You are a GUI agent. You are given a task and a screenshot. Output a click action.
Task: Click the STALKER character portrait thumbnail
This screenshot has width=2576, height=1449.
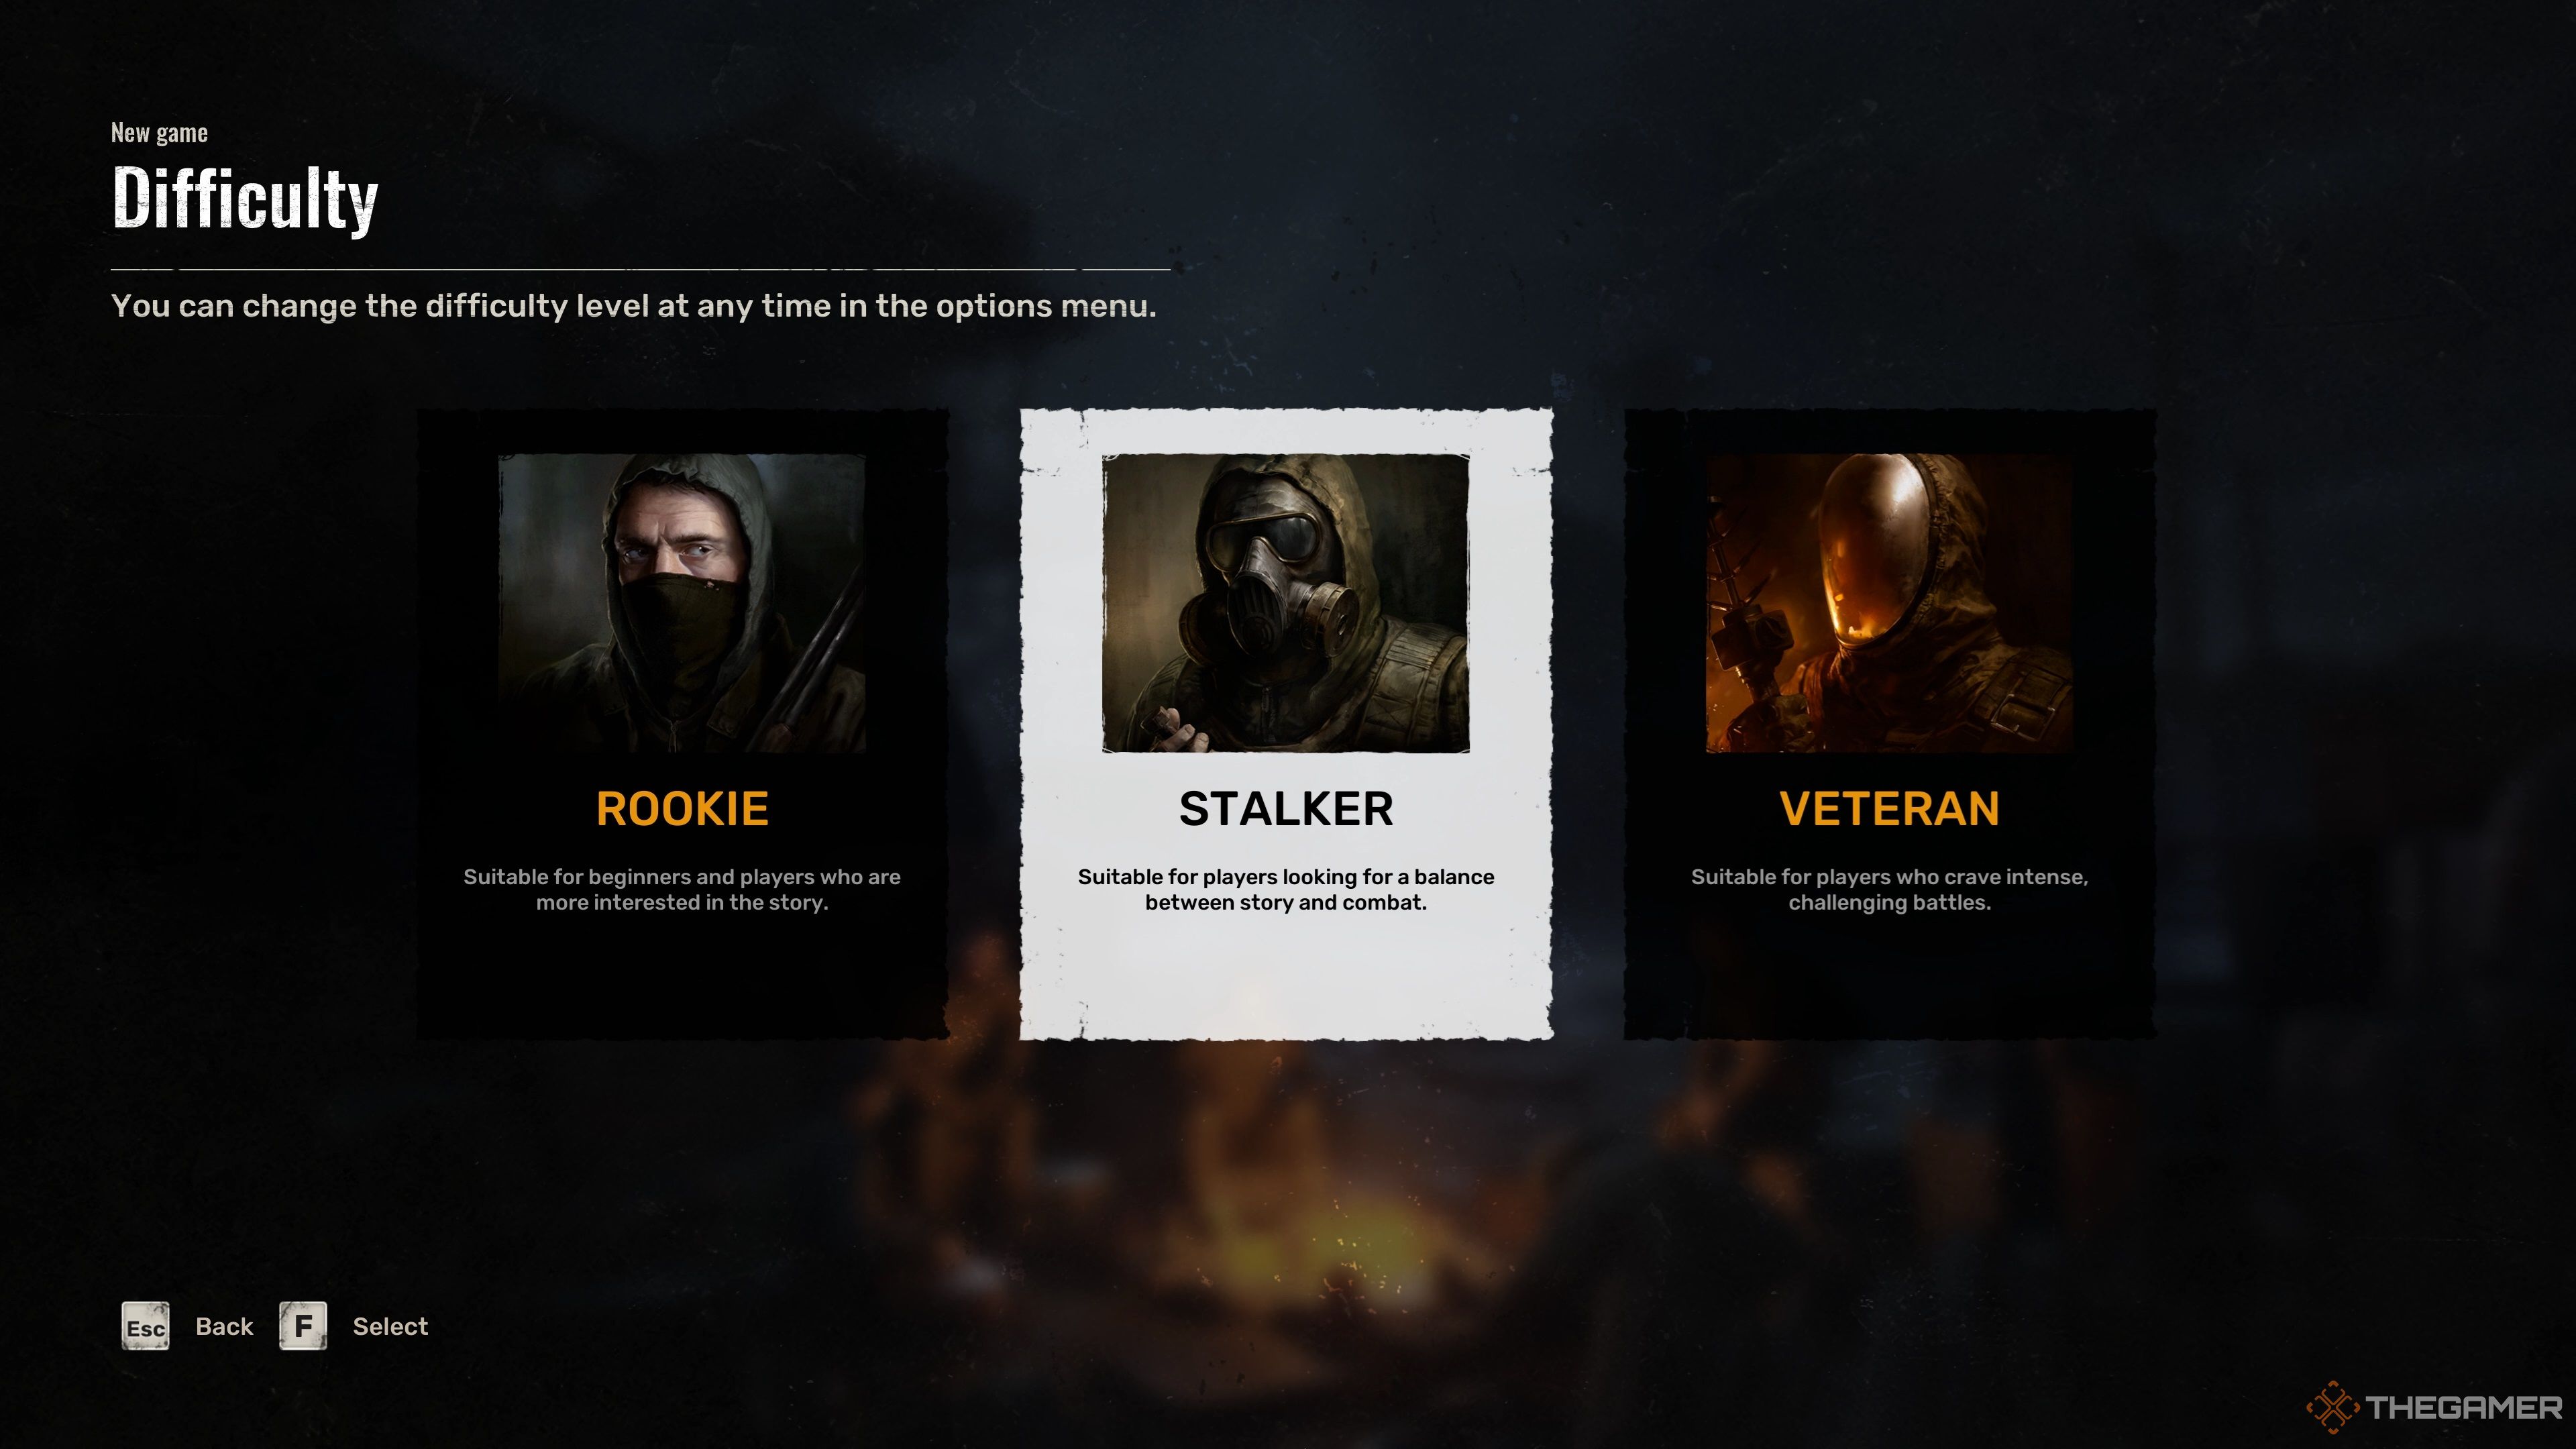(x=1286, y=602)
